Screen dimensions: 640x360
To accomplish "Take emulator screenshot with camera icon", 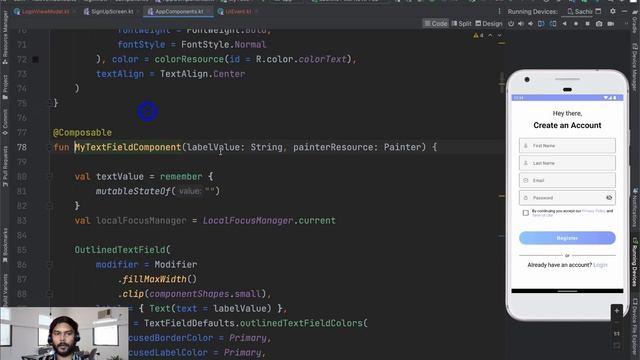I will [x=599, y=24].
